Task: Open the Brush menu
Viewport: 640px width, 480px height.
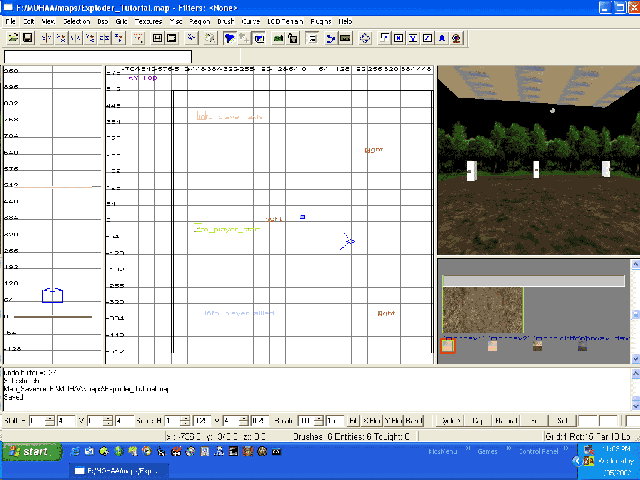Action: pyautogui.click(x=226, y=21)
